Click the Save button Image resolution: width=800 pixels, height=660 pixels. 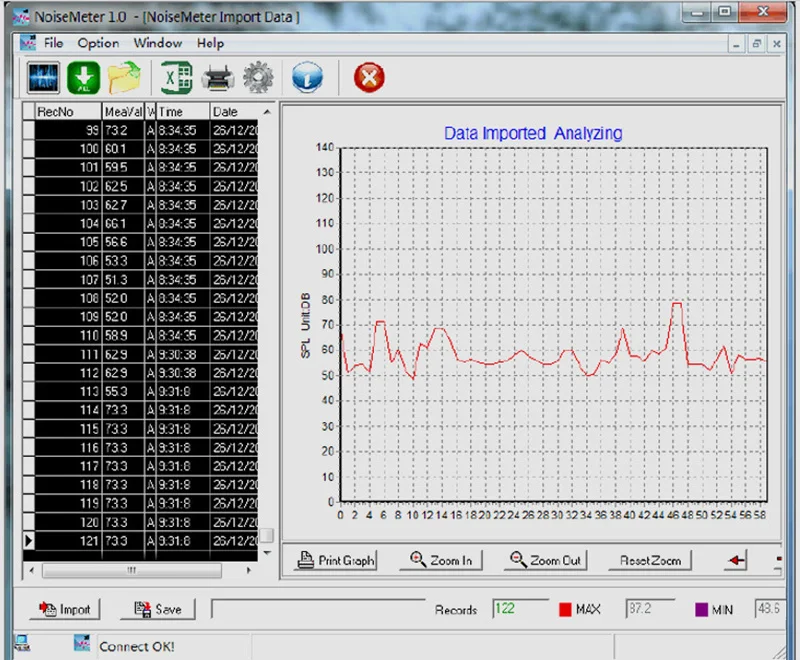pos(158,609)
